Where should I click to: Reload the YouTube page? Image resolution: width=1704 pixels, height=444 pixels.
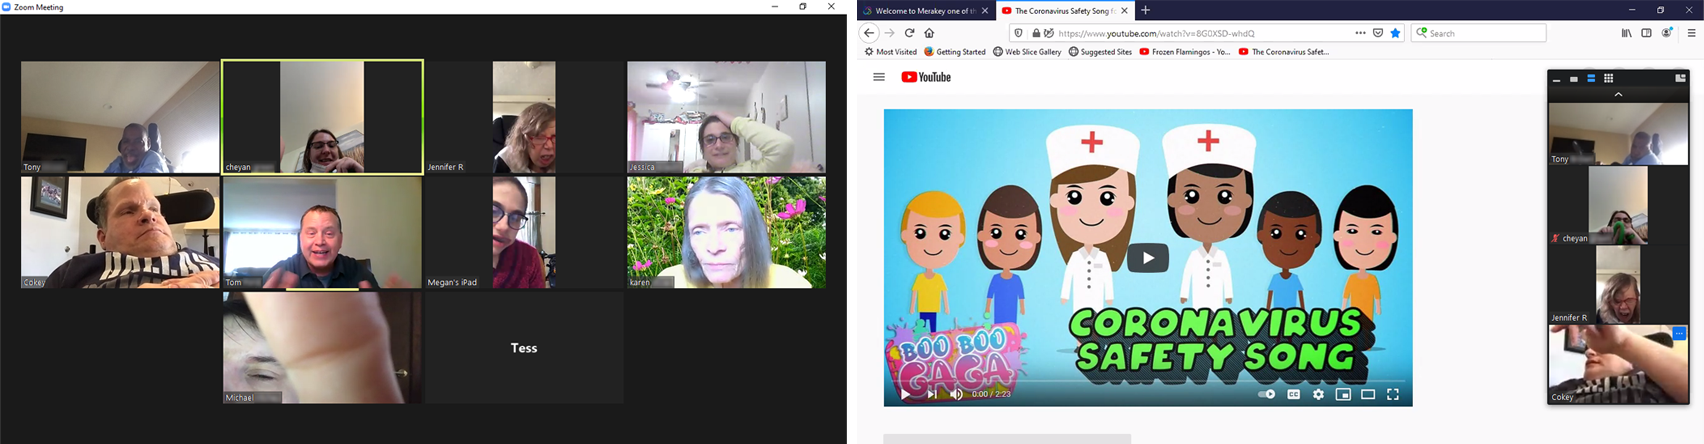(x=909, y=33)
